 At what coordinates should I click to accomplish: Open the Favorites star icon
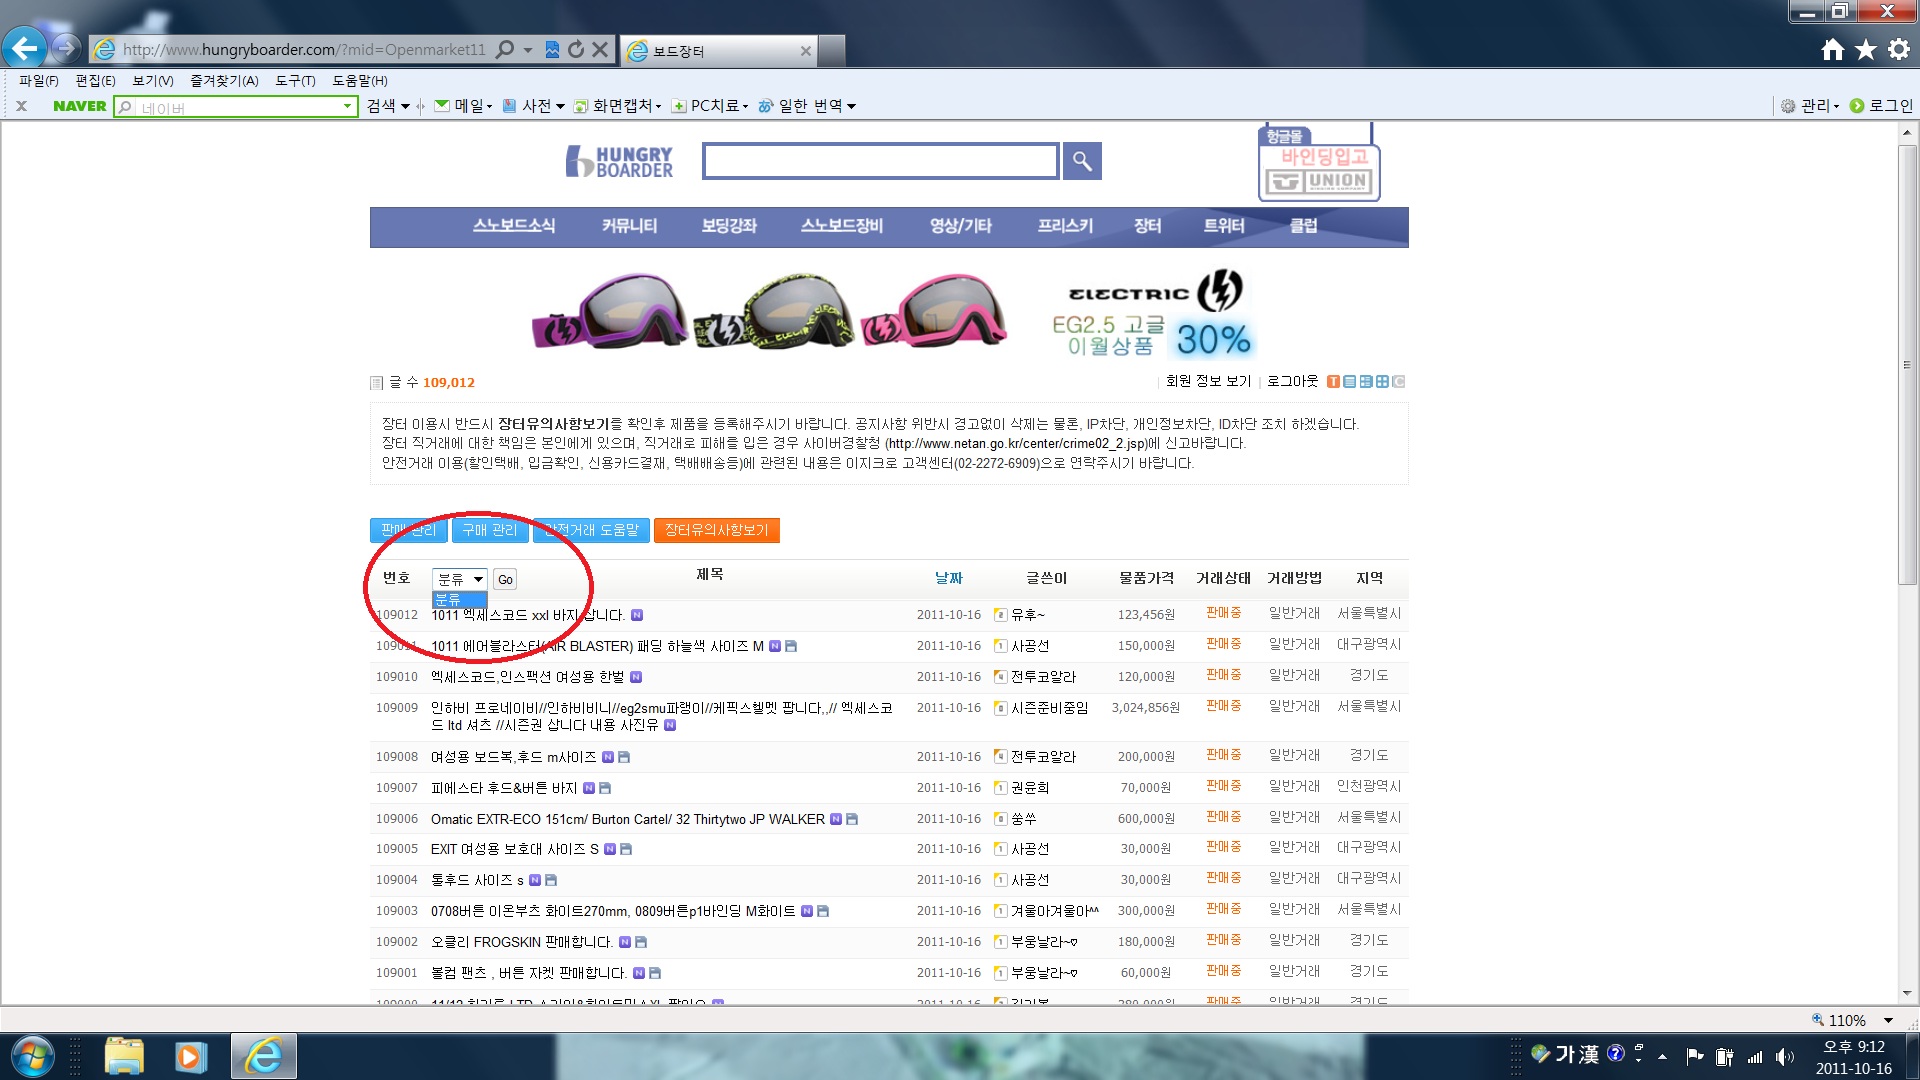coord(1866,49)
